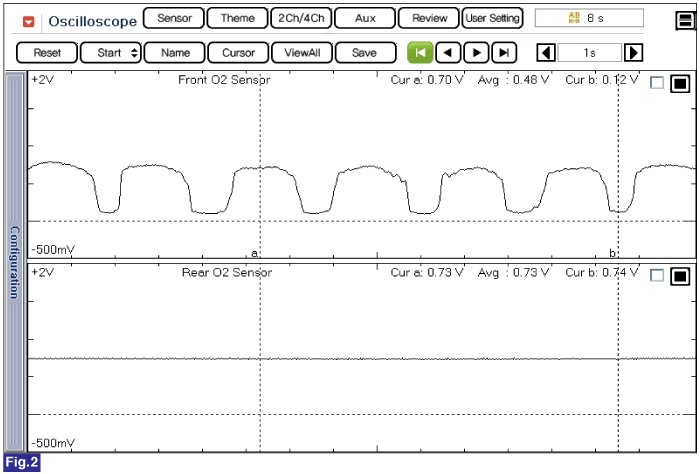This screenshot has height=474, width=700.
Task: Maximize the Front O2 Sensor channel view
Action: [x=680, y=84]
